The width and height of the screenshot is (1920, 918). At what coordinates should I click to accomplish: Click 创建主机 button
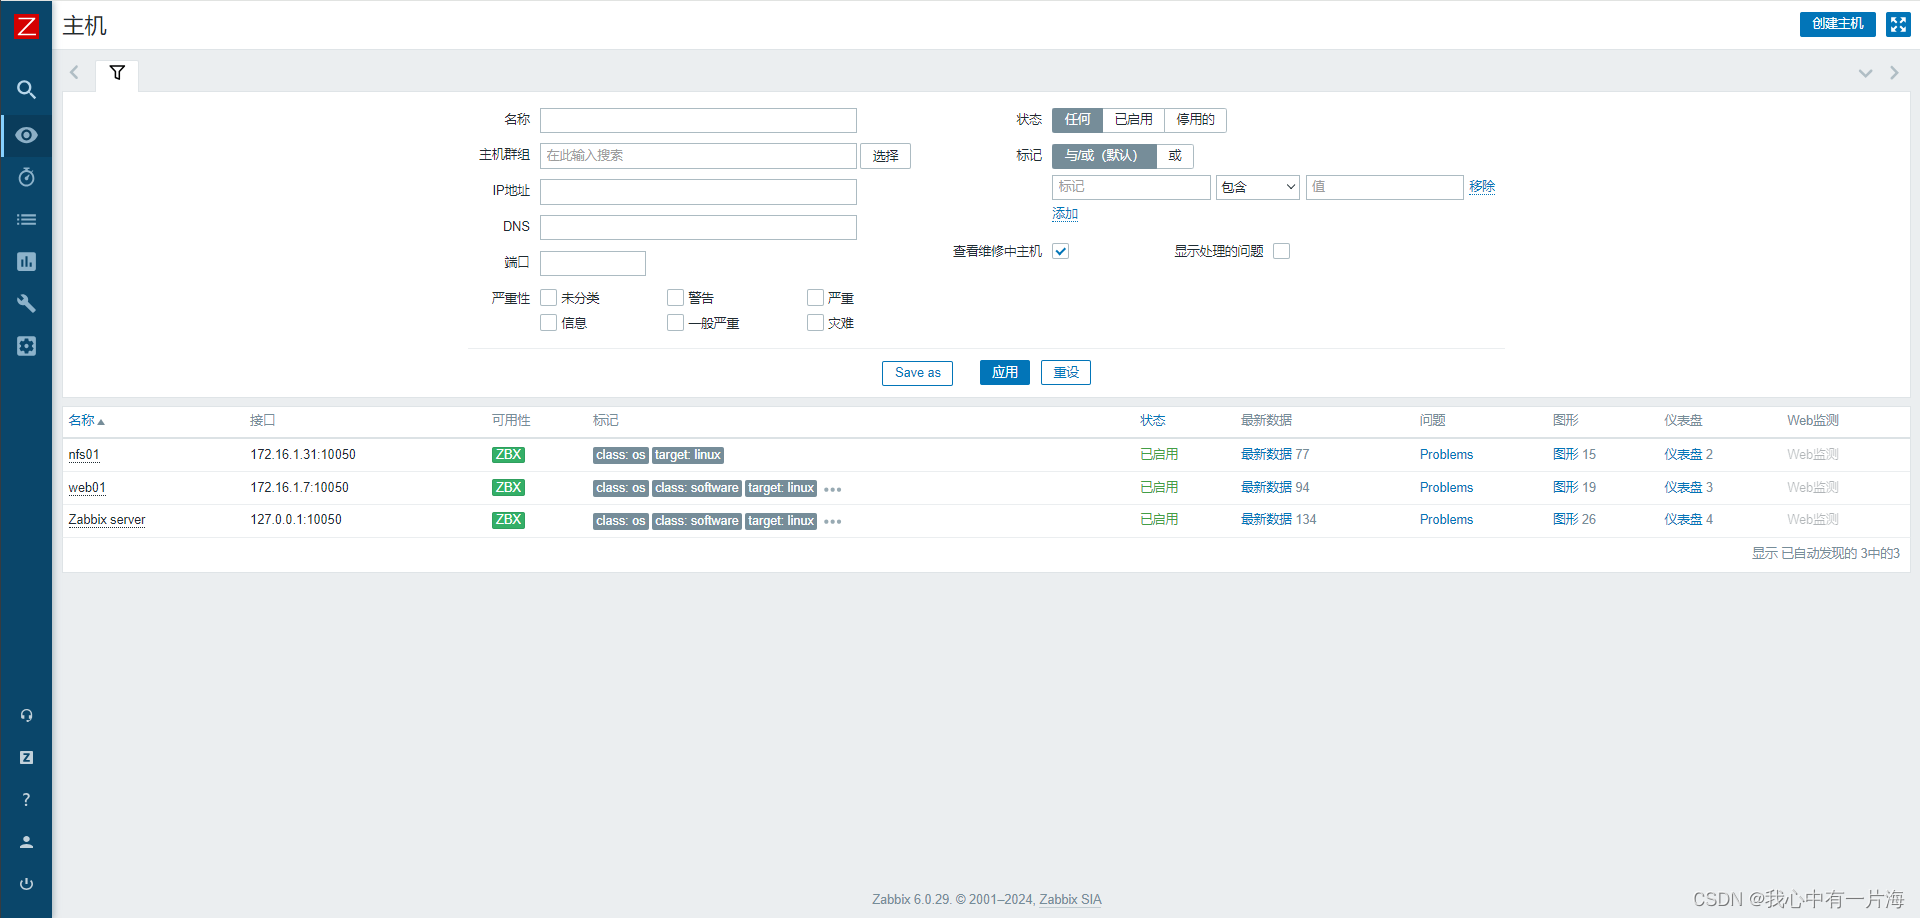pos(1837,24)
